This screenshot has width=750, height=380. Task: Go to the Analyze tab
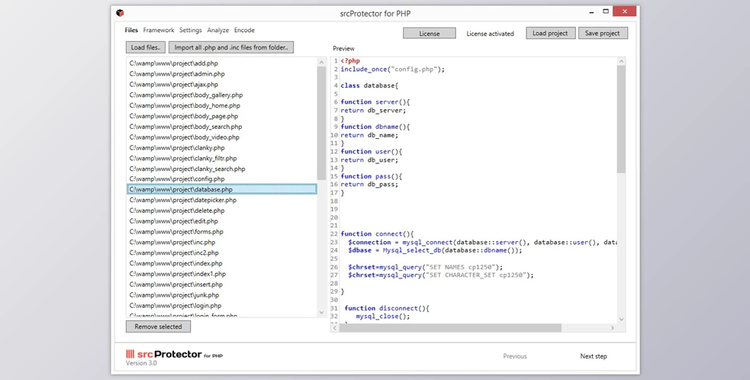point(218,30)
